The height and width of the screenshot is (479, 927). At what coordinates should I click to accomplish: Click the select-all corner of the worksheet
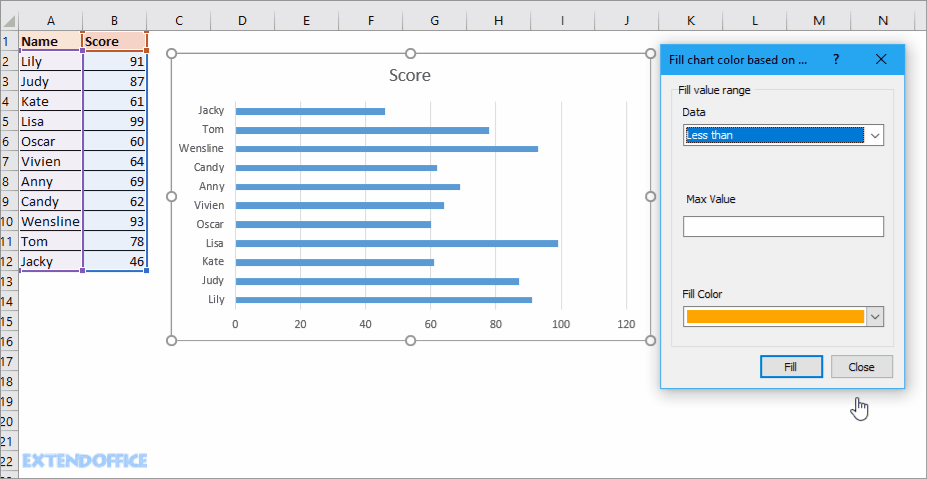click(x=9, y=21)
